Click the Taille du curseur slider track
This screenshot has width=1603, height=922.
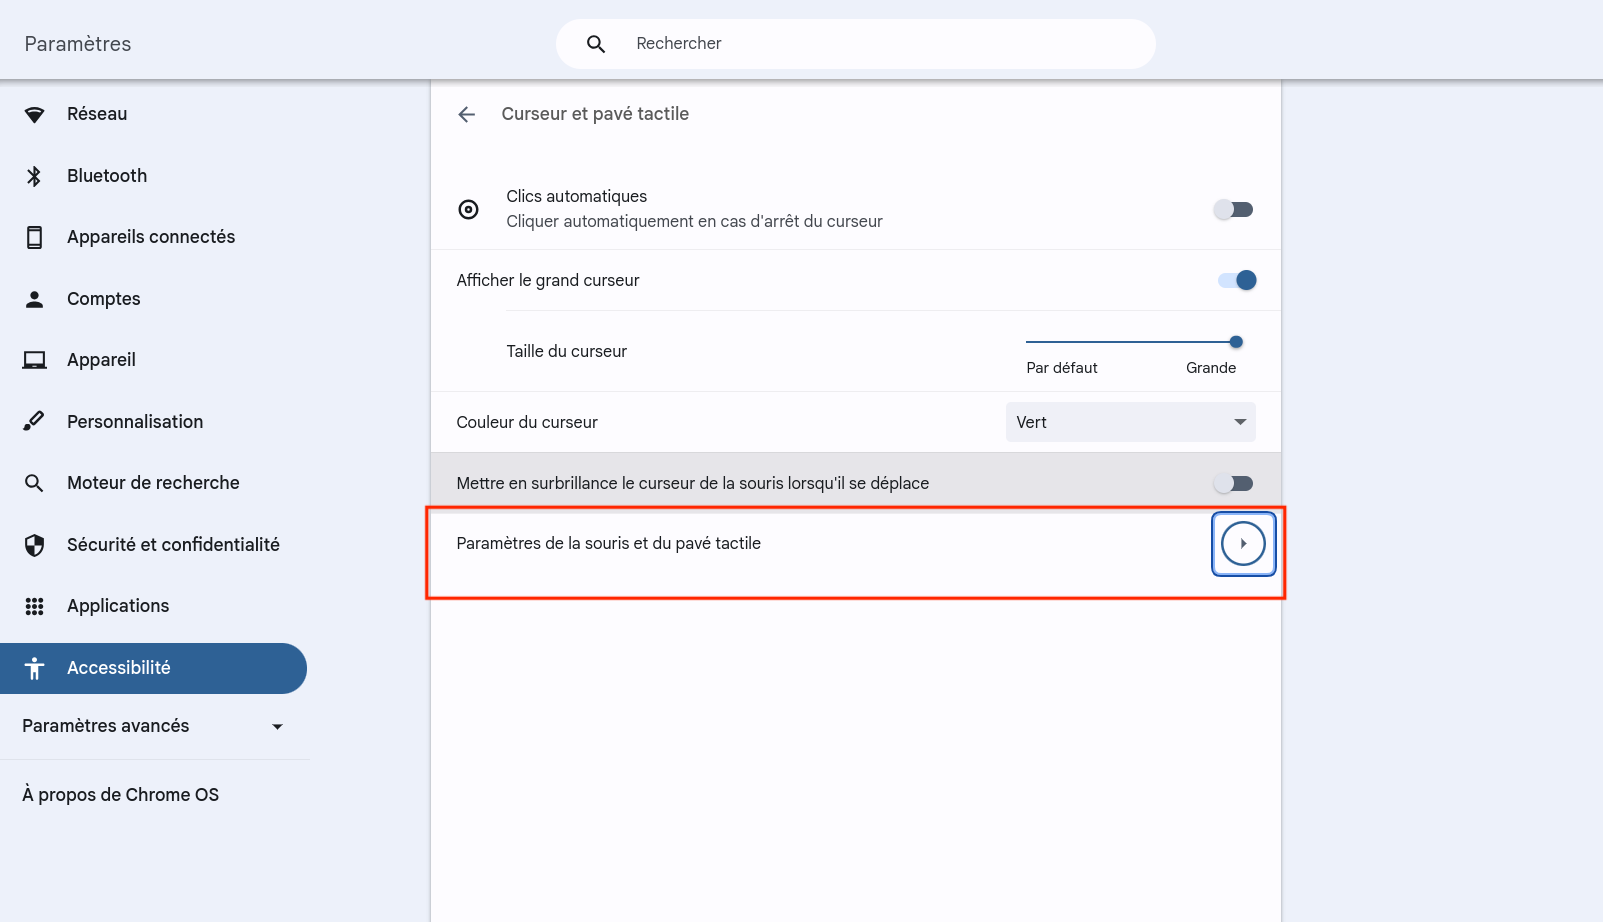pos(1130,342)
